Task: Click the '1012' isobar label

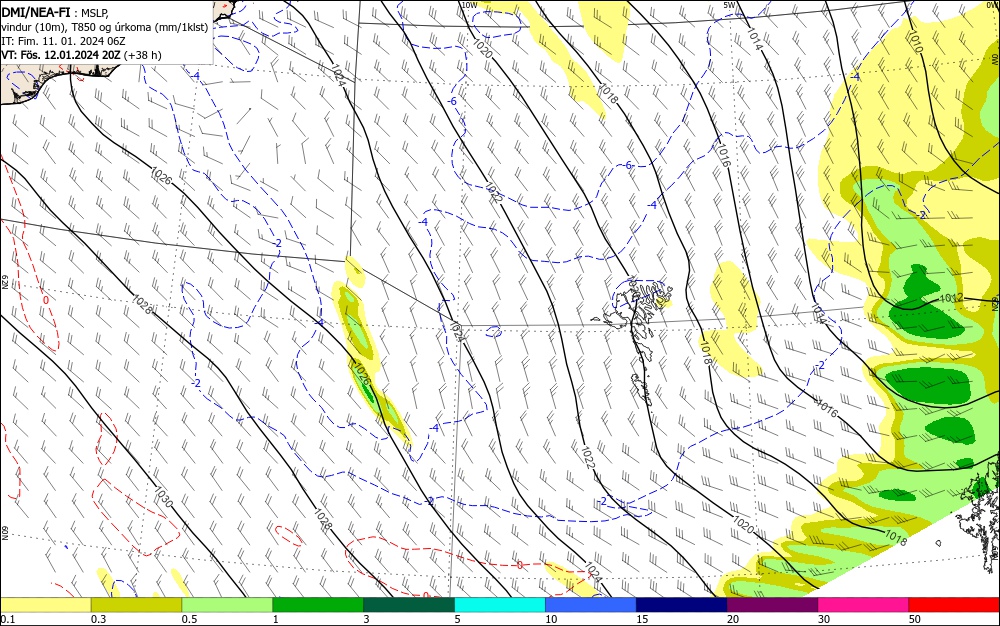Action: [952, 298]
